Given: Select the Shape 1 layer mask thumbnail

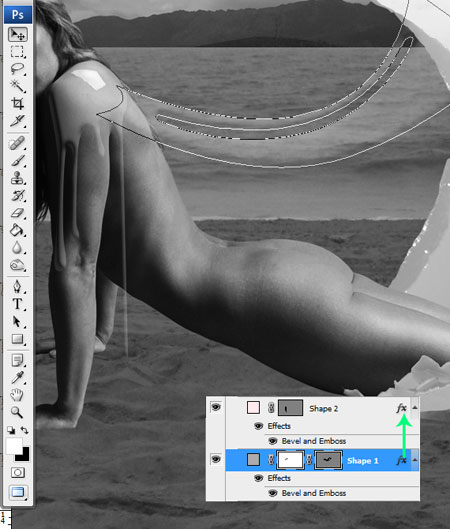Looking at the screenshot, I should coord(290,460).
